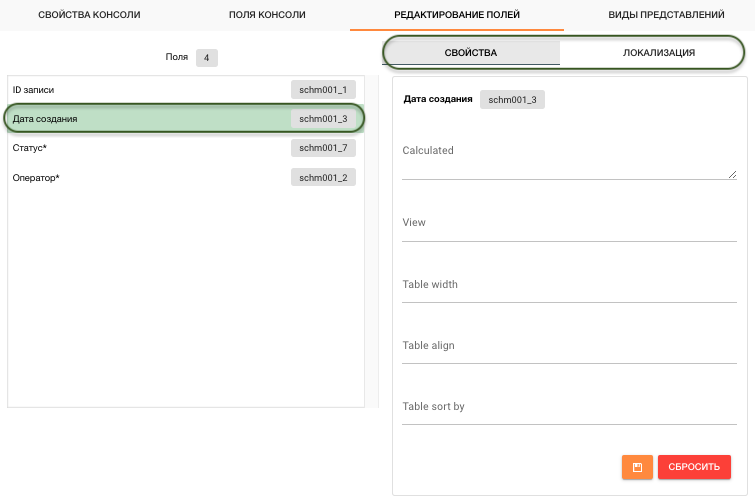Open the СВОЙСТВА КОНСОЛИ tab
The height and width of the screenshot is (499, 755).
click(x=89, y=15)
